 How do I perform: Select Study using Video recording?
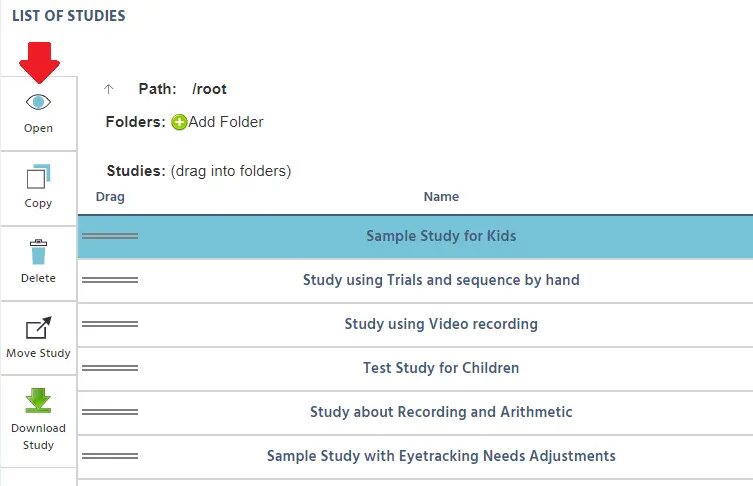pos(415,324)
